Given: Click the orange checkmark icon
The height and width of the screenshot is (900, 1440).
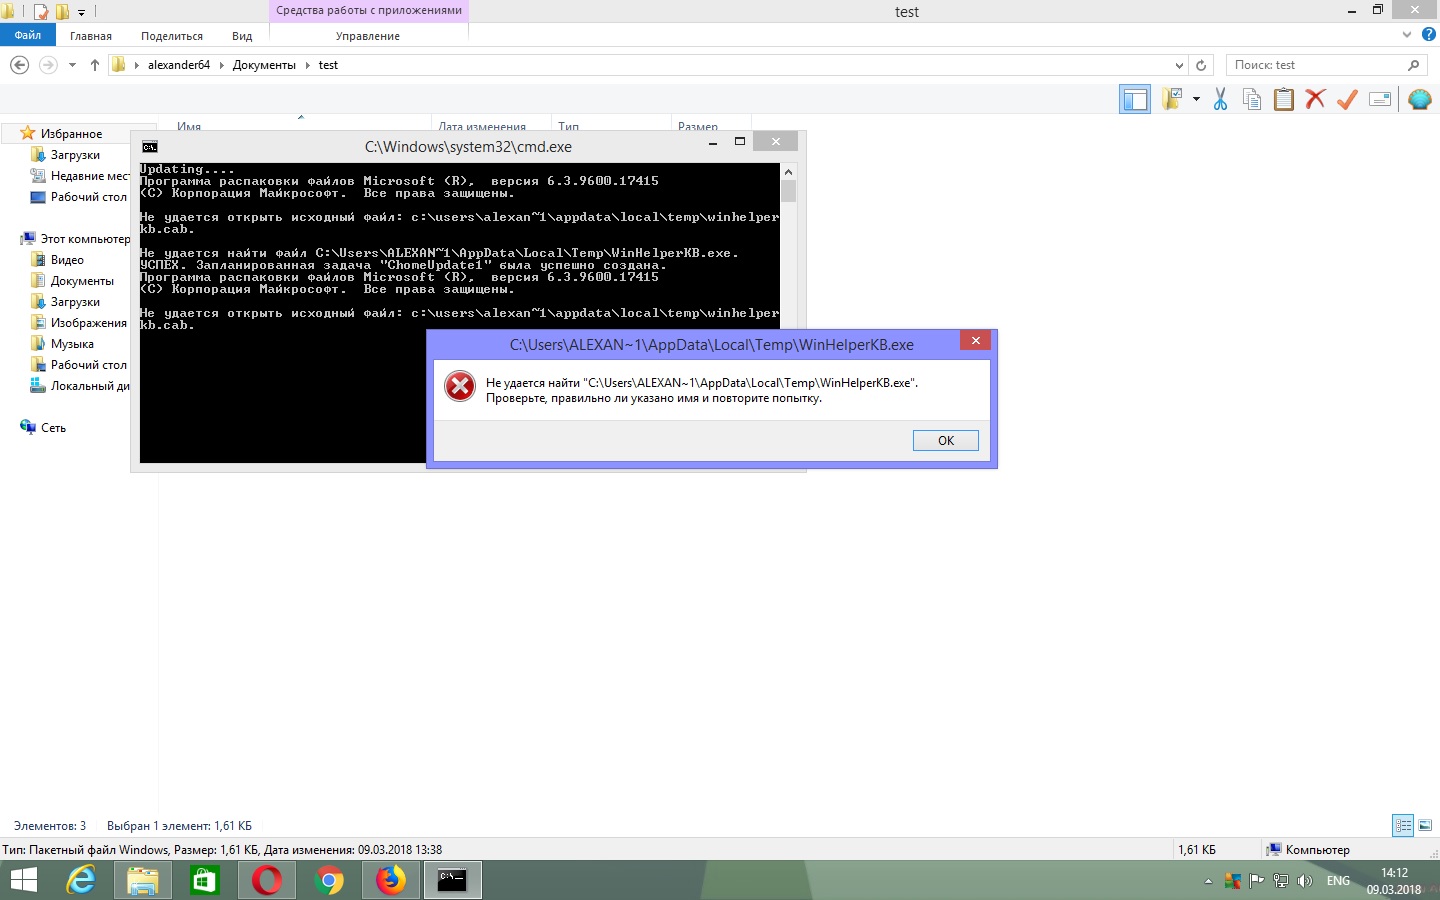Looking at the screenshot, I should (1347, 99).
